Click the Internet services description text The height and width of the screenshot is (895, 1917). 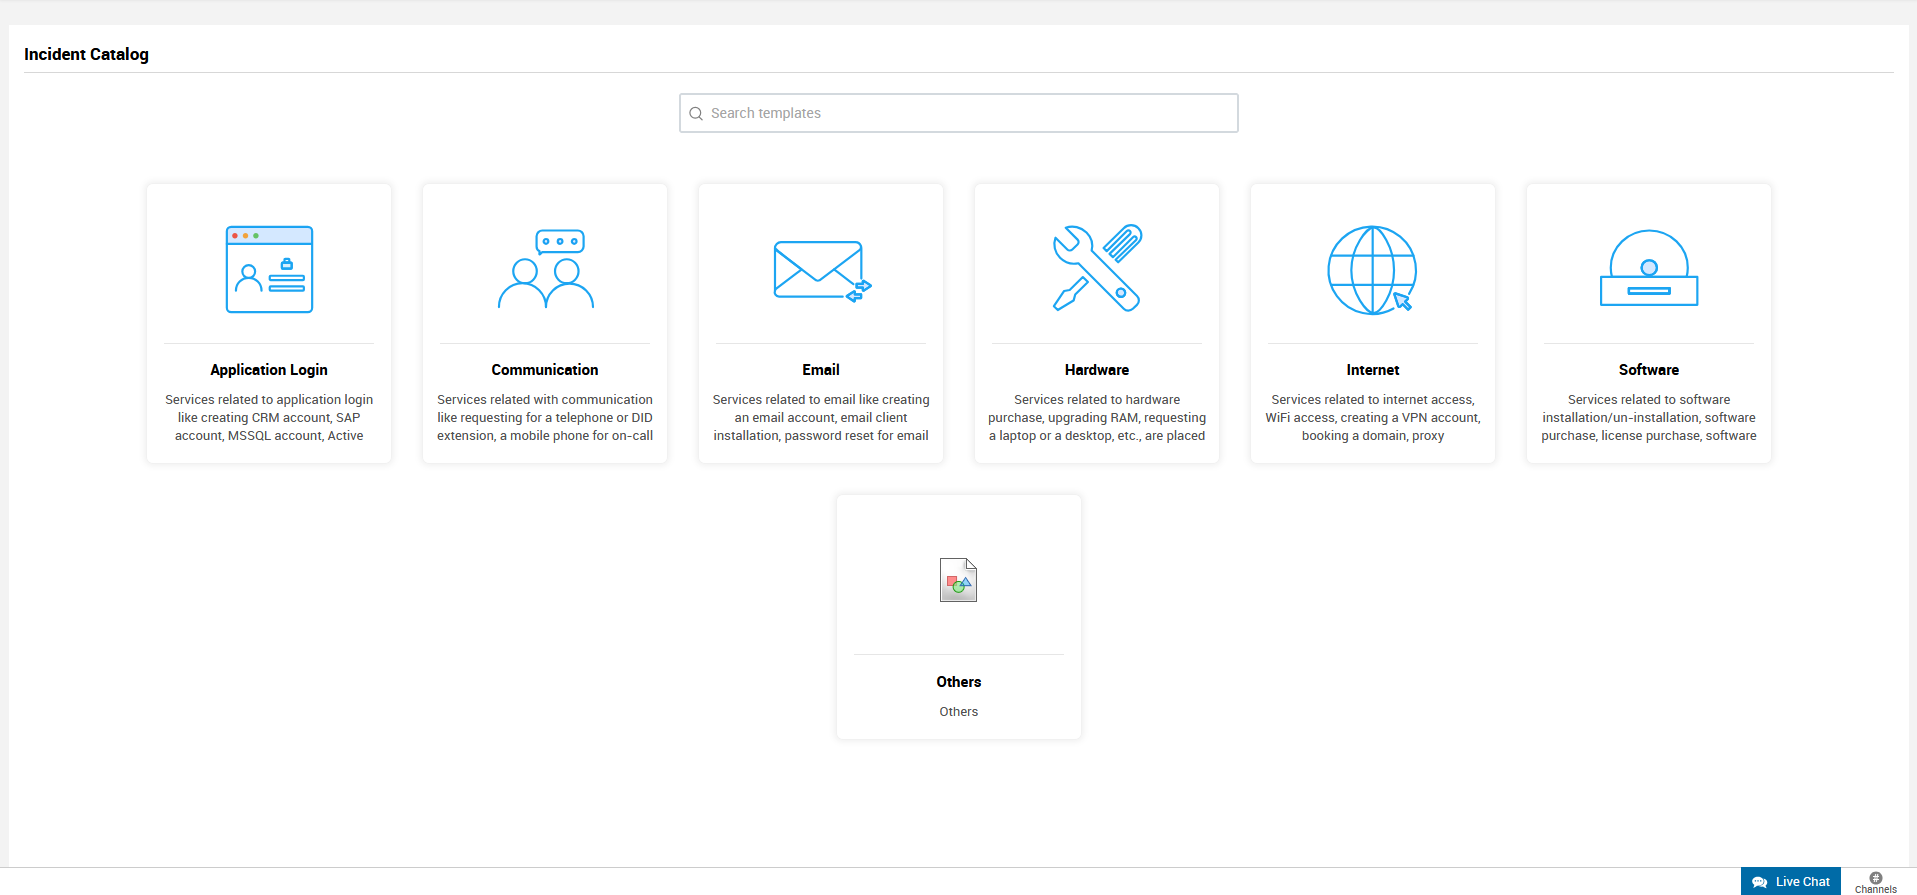pyautogui.click(x=1373, y=418)
